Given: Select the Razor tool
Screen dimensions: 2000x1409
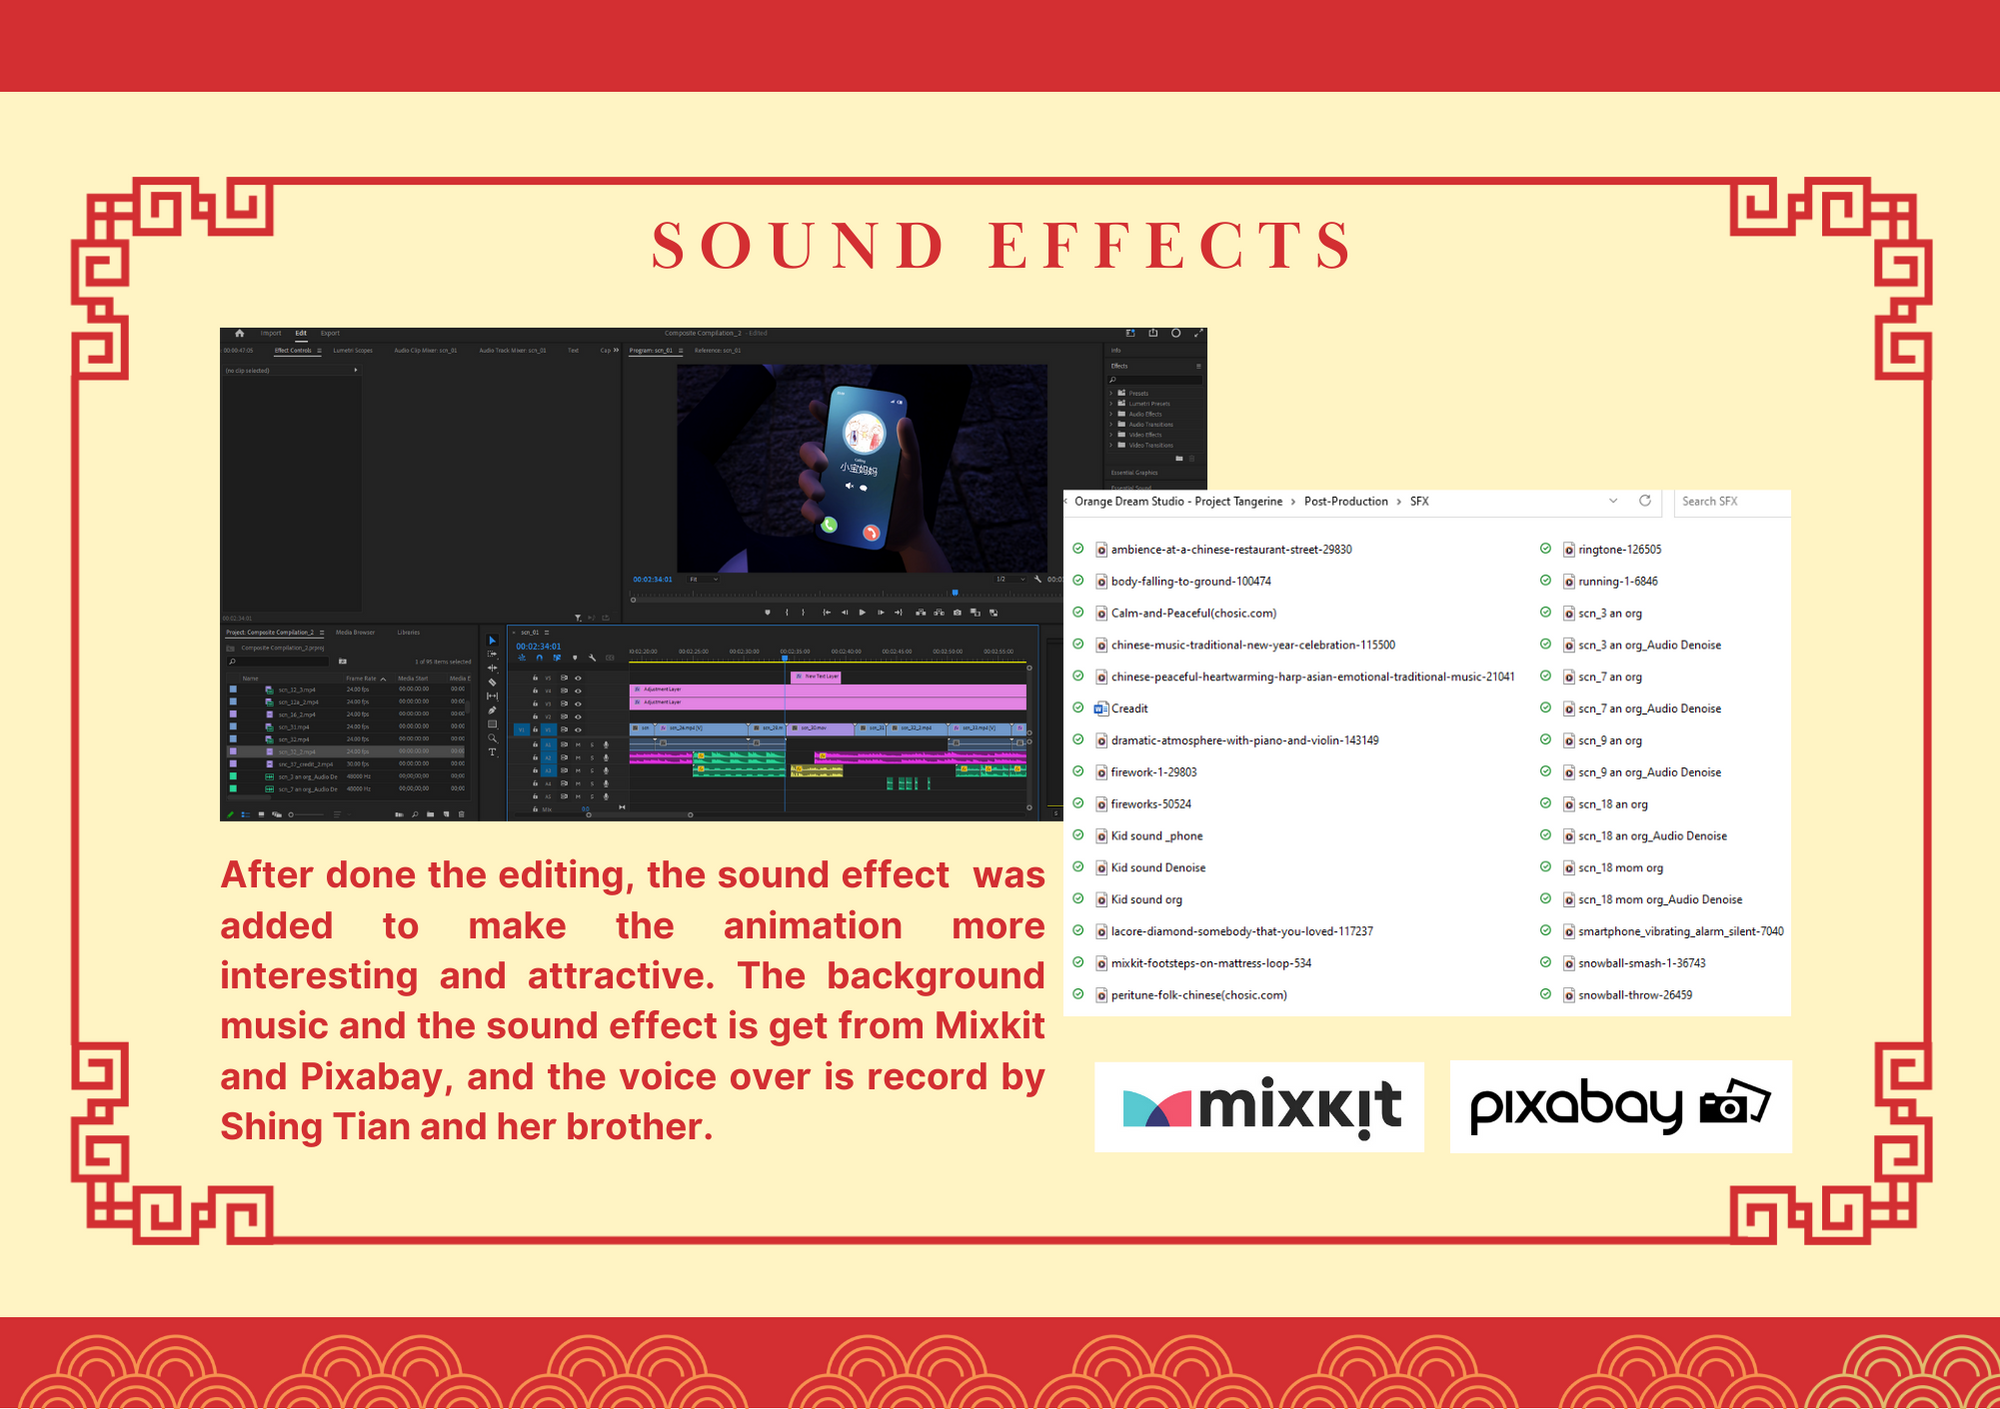Looking at the screenshot, I should tap(492, 682).
